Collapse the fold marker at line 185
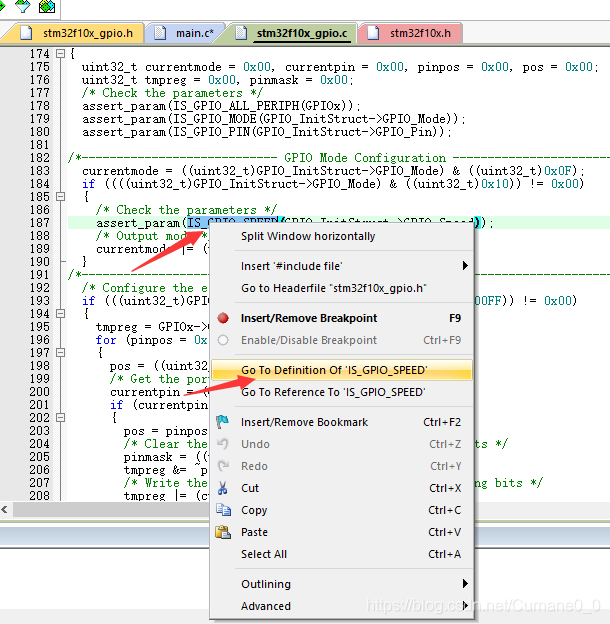Viewport: 610px width, 624px height. 60,196
